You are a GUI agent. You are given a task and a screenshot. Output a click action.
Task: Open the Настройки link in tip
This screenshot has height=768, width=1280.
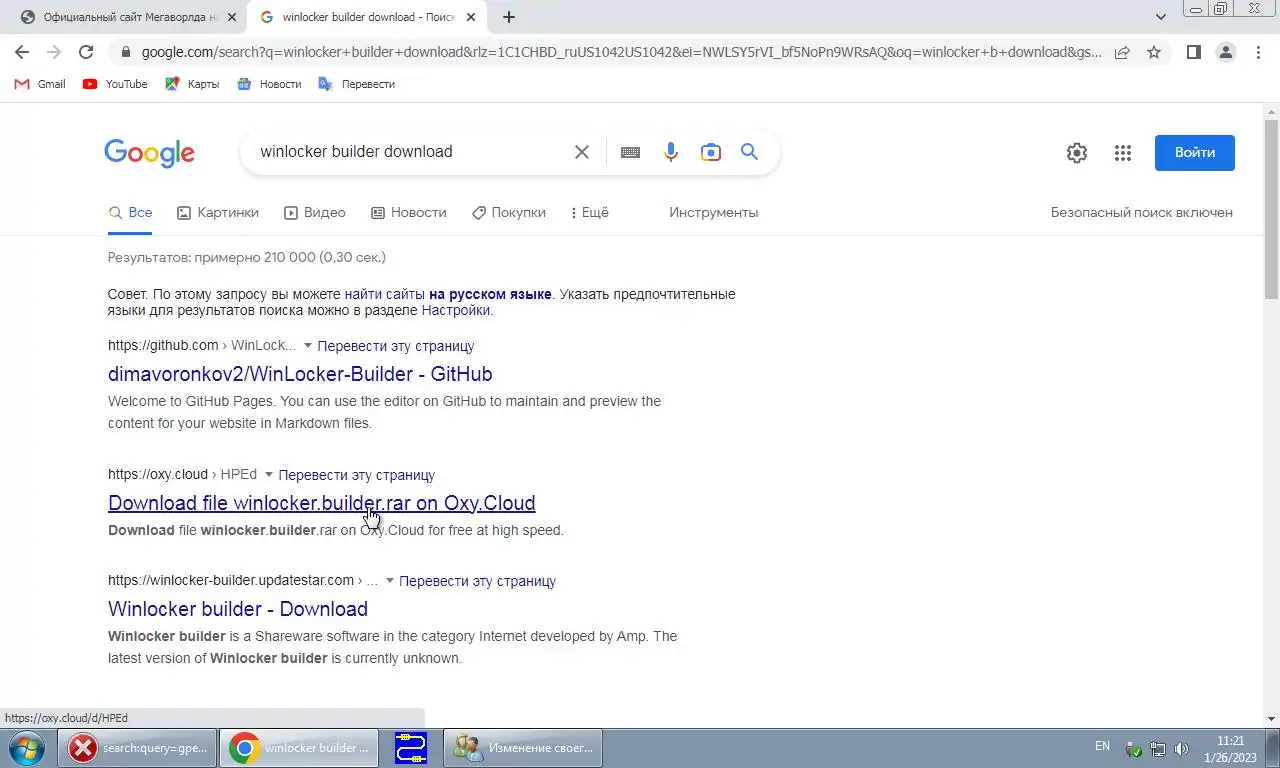(x=456, y=310)
